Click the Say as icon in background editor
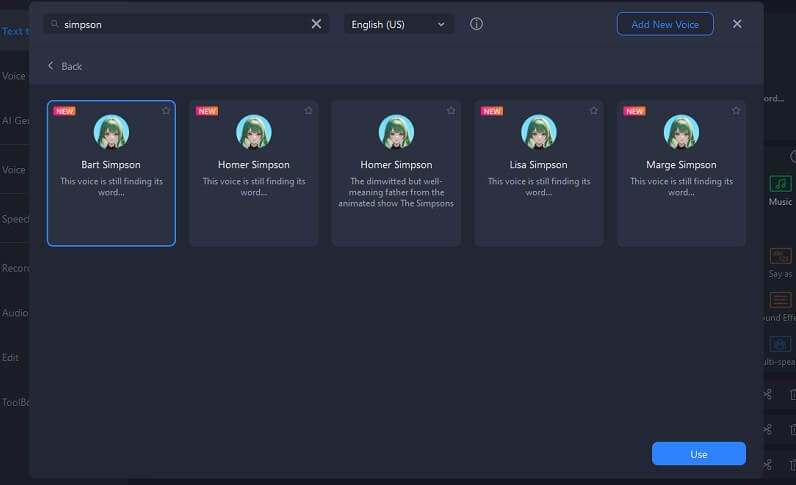Screen dimensions: 796x485 [x=780, y=256]
